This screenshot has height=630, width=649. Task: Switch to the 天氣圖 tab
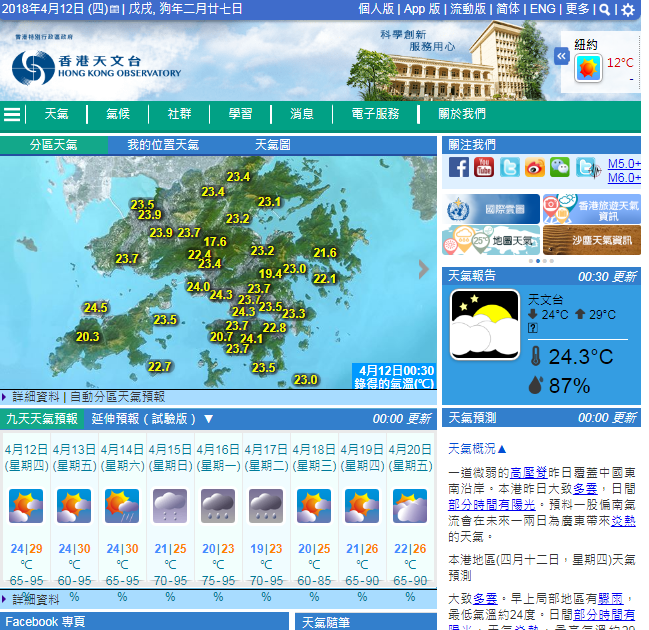tap(272, 145)
